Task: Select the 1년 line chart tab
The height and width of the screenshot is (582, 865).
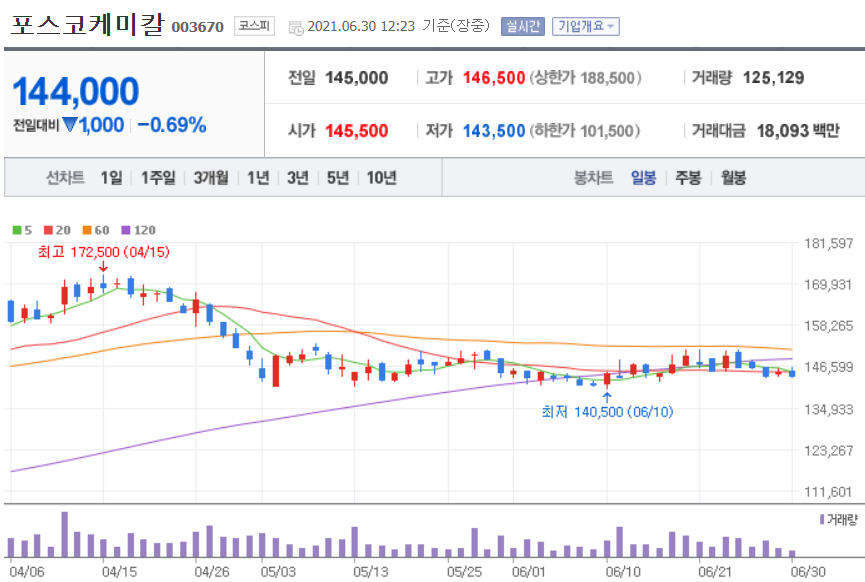Action: click(x=258, y=178)
